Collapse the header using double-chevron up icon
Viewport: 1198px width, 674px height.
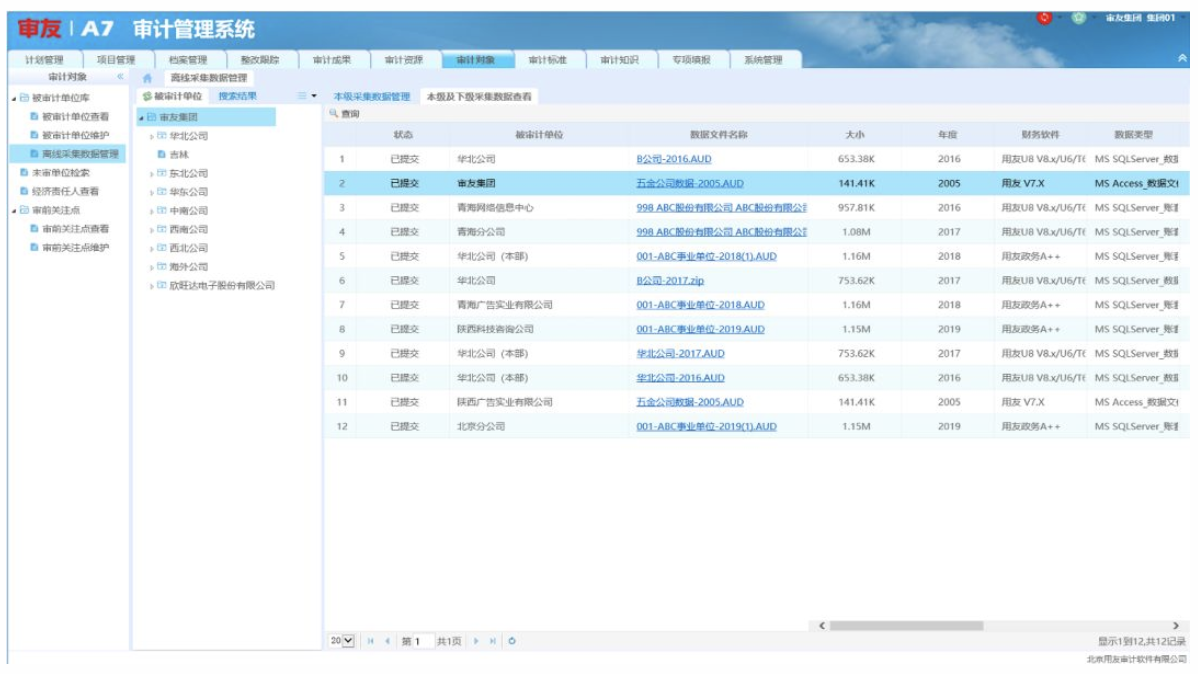(1183, 59)
